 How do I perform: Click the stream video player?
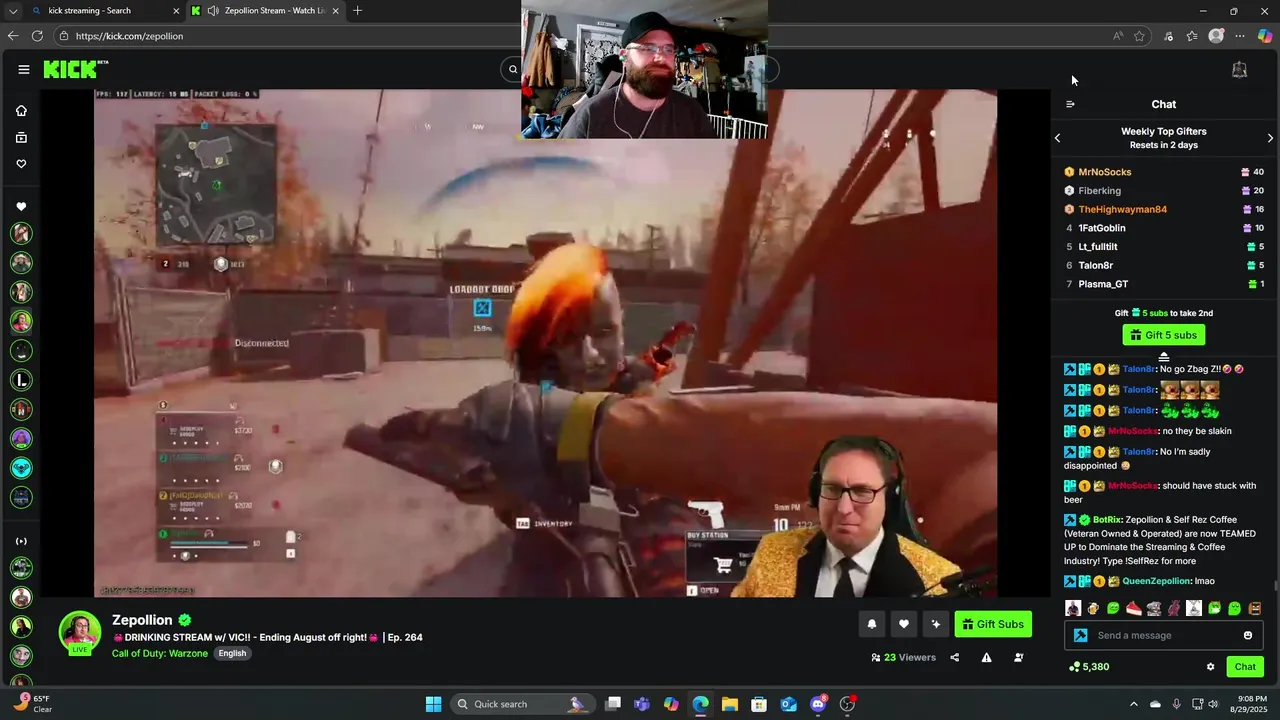545,343
